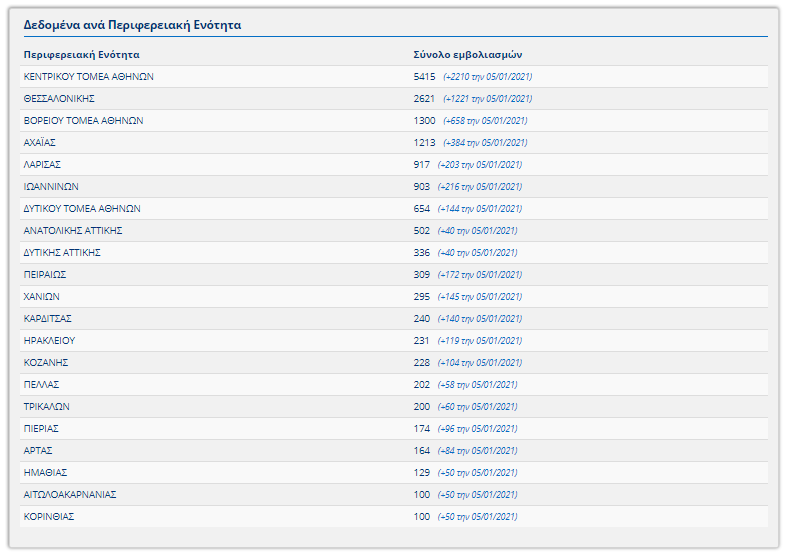This screenshot has height=556, width=788.
Task: Select the ΘΕΣΣΑΛΟΝΙΚΗΣ row name
Action: [58, 98]
